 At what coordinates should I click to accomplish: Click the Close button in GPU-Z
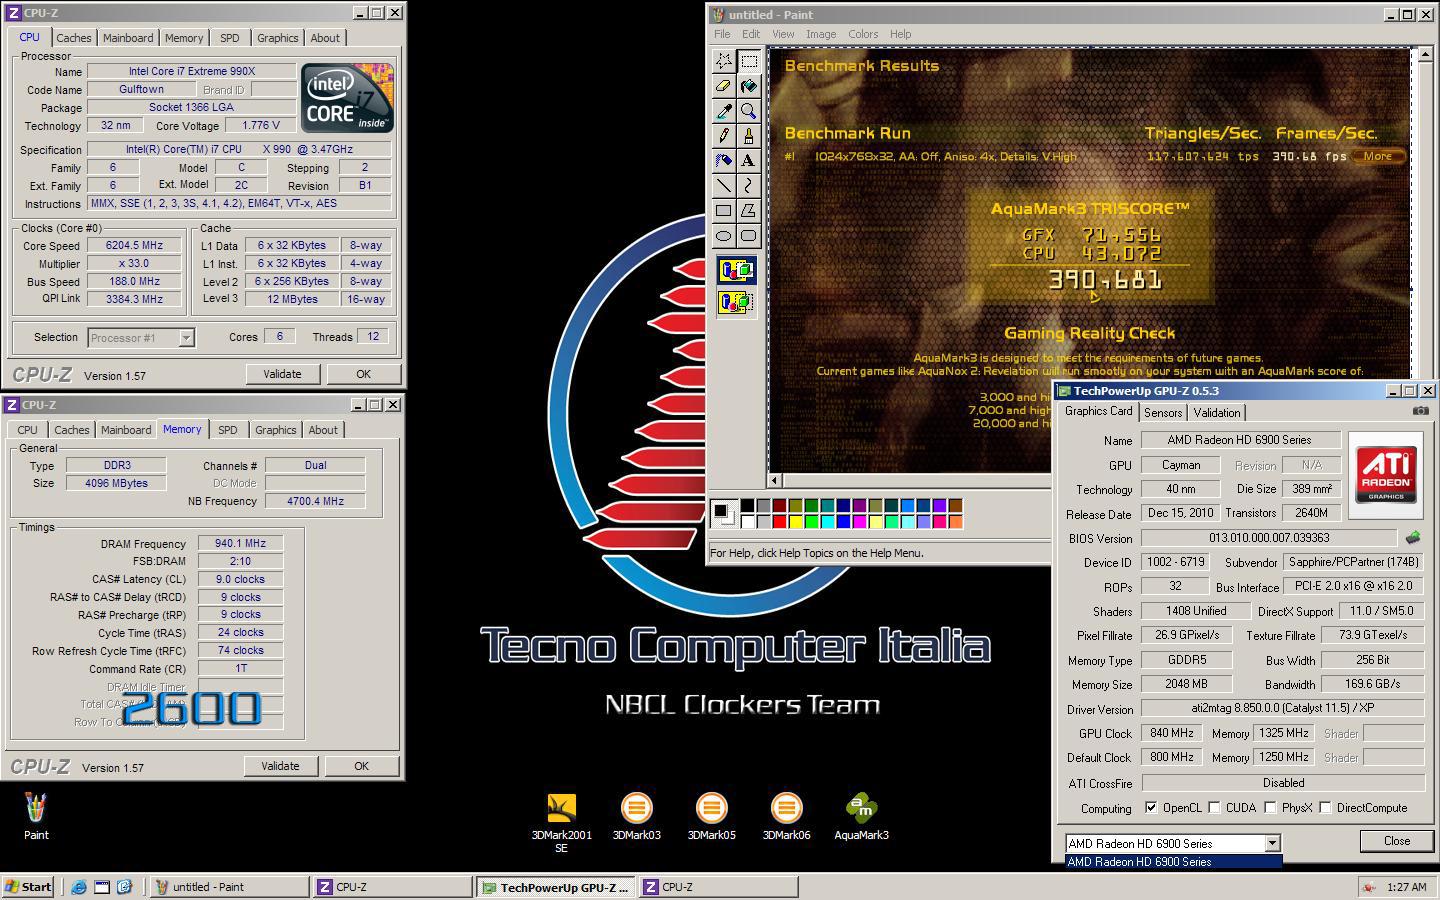click(x=1397, y=841)
